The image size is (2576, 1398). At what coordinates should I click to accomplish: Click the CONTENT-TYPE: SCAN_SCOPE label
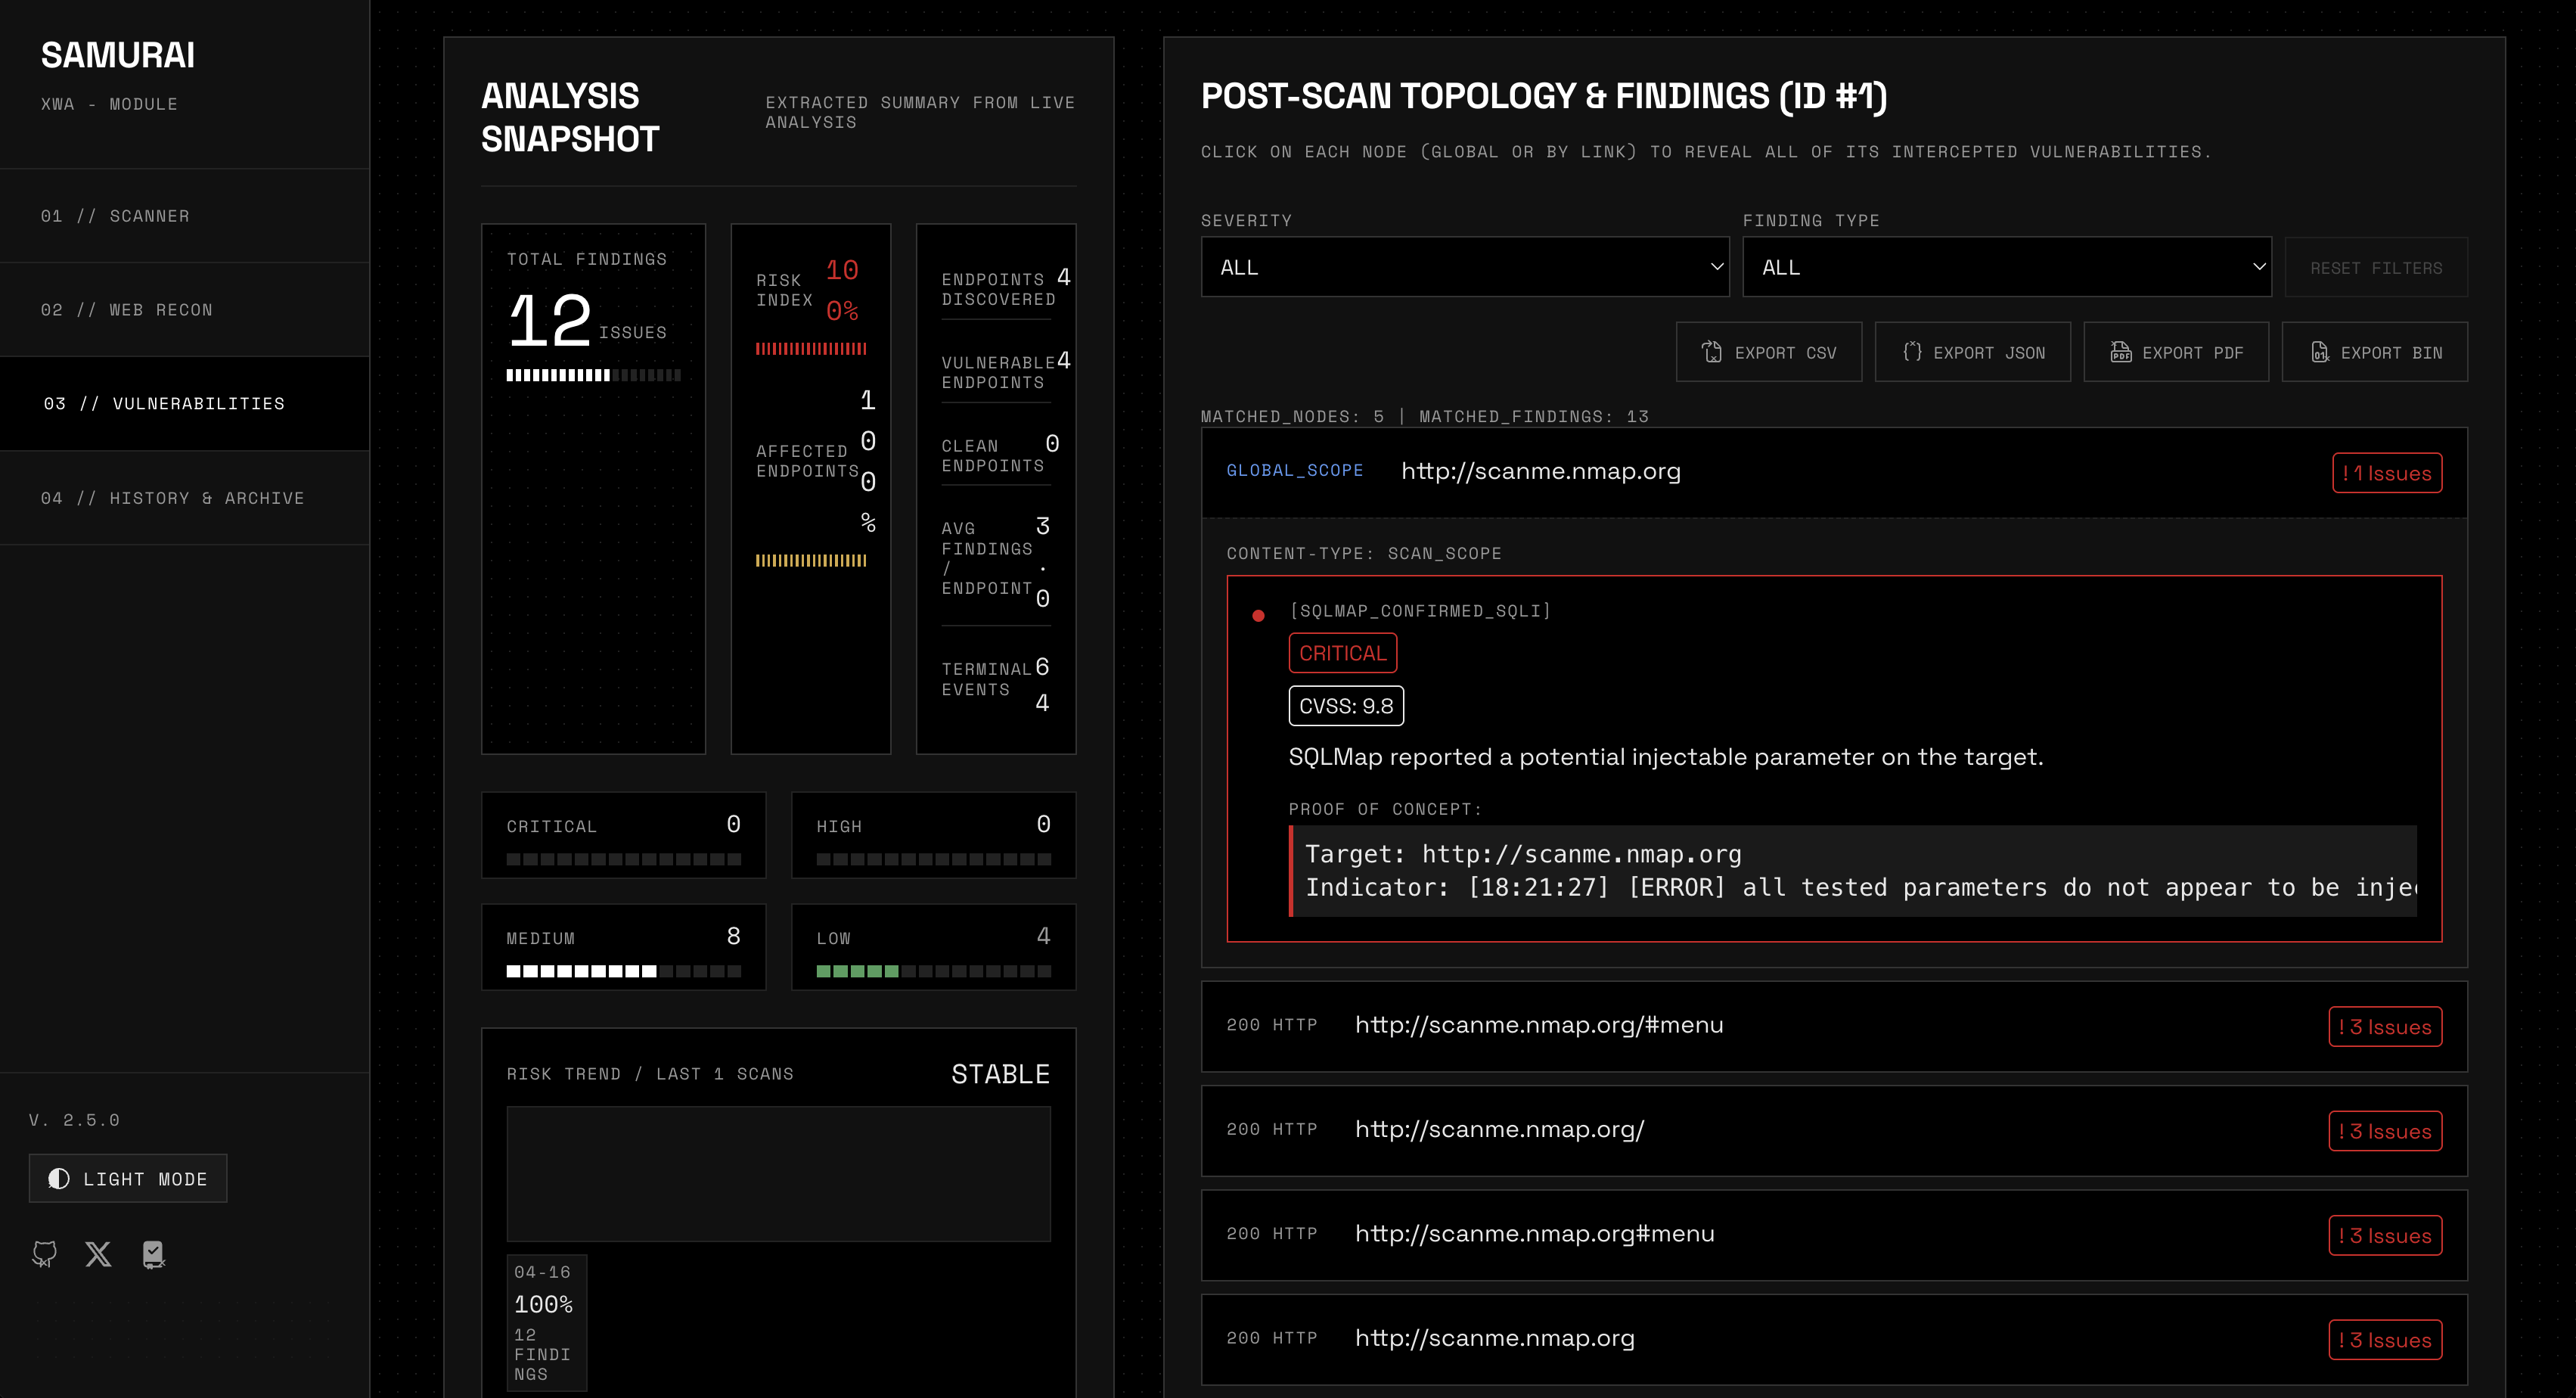pos(1364,553)
